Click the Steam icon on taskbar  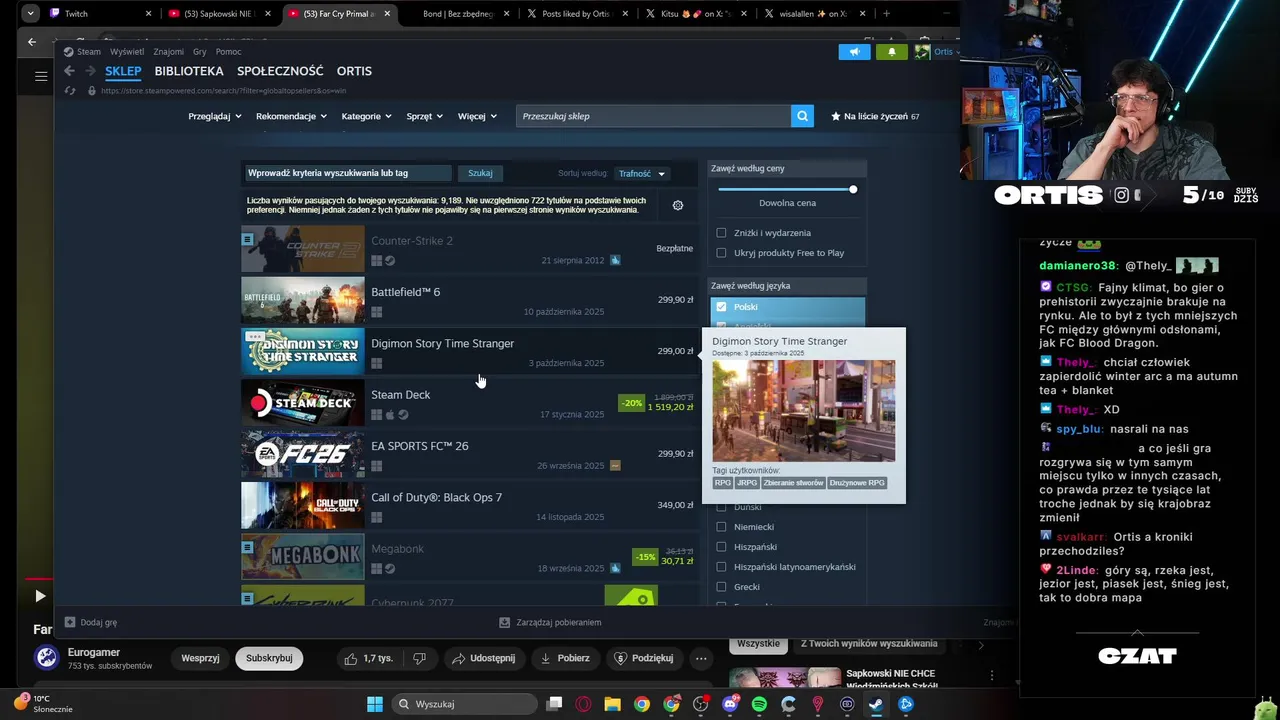876,704
